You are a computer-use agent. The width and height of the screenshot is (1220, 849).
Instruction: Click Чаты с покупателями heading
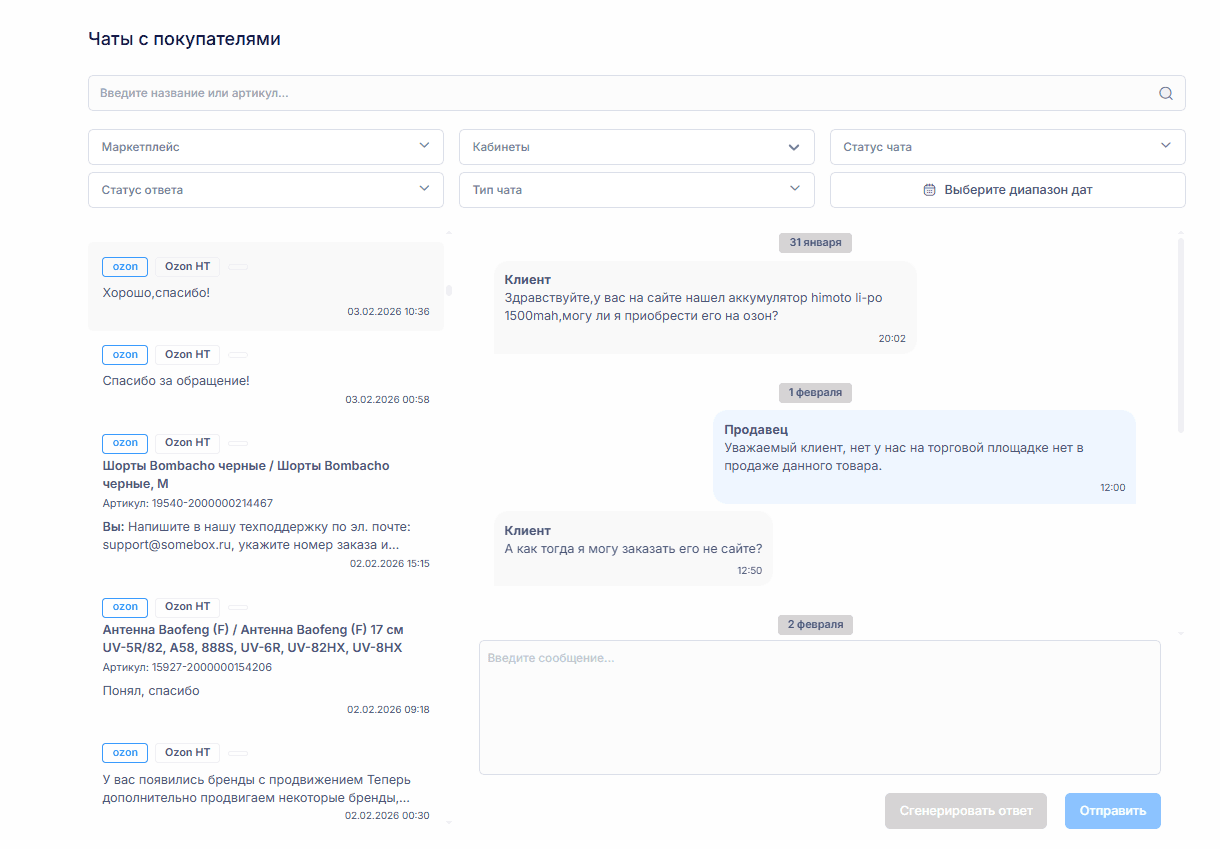pyautogui.click(x=184, y=40)
